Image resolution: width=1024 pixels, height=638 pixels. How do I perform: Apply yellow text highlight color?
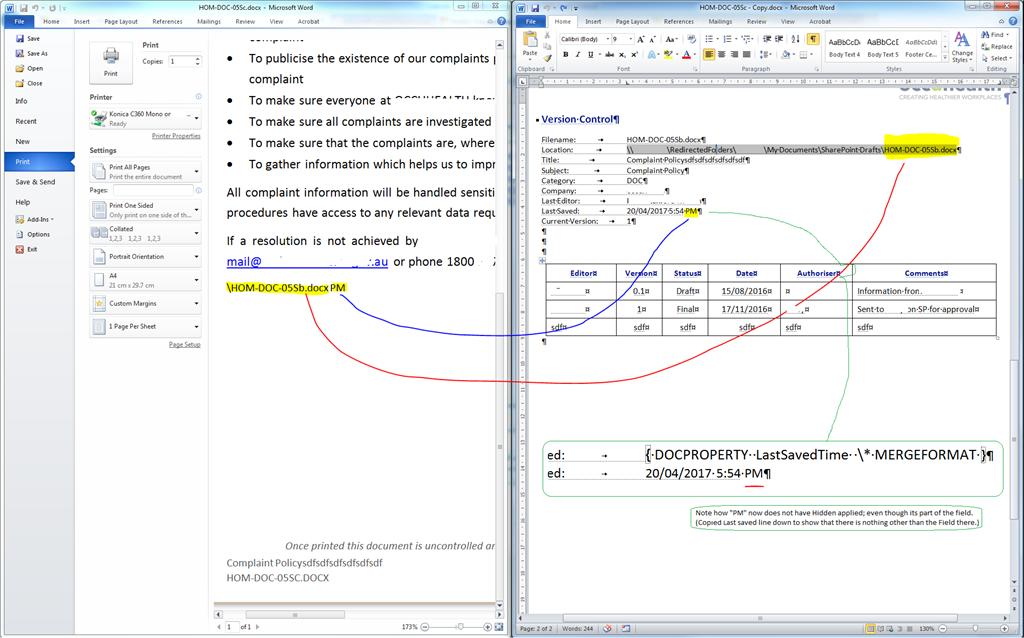coord(668,55)
